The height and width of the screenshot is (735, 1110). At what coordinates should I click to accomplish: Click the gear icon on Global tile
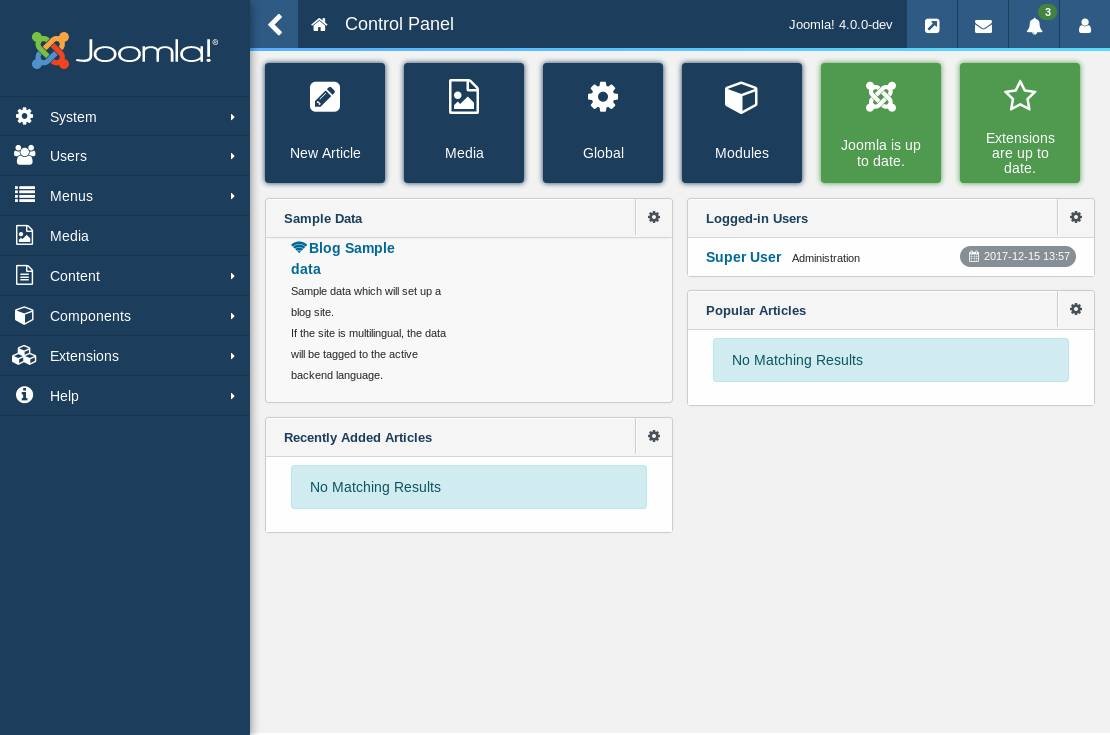coord(603,97)
